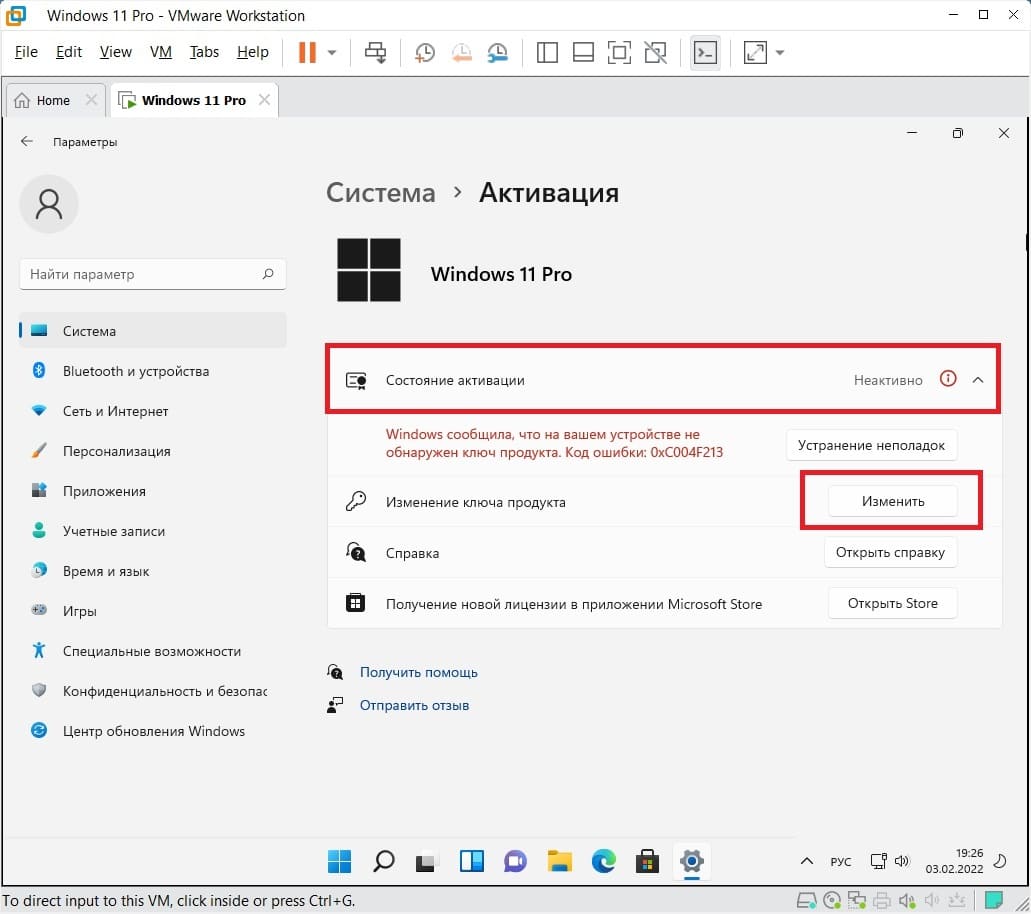Viewport: 1031px width, 914px height.
Task: Click the РУС language indicator
Action: click(840, 861)
